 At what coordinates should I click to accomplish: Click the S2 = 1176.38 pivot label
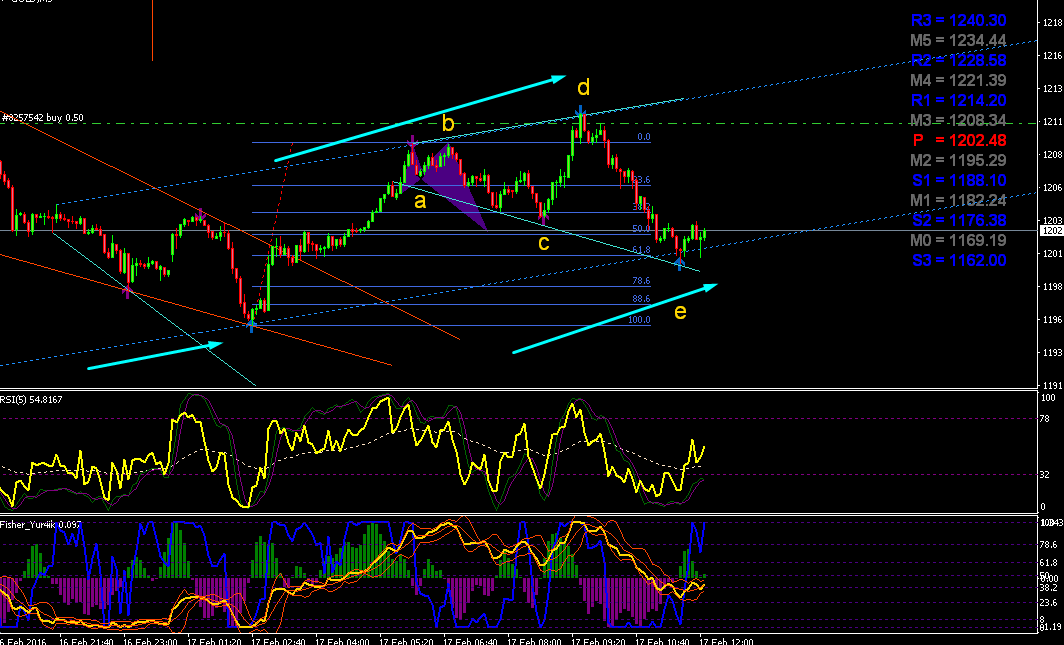958,220
